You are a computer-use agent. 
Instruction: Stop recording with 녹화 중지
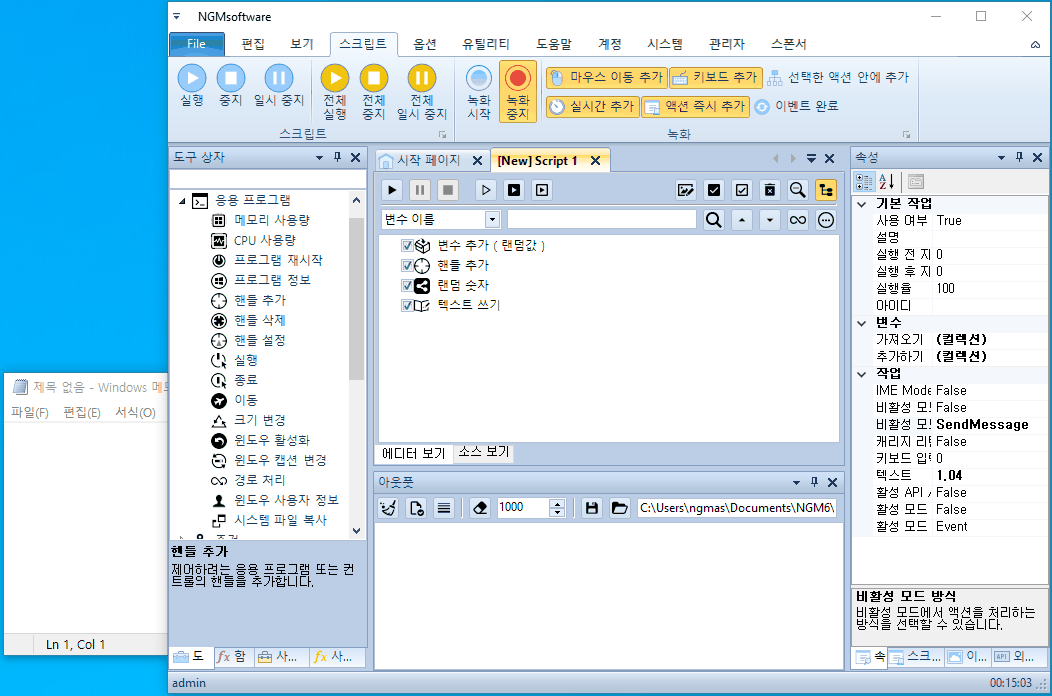[x=518, y=92]
